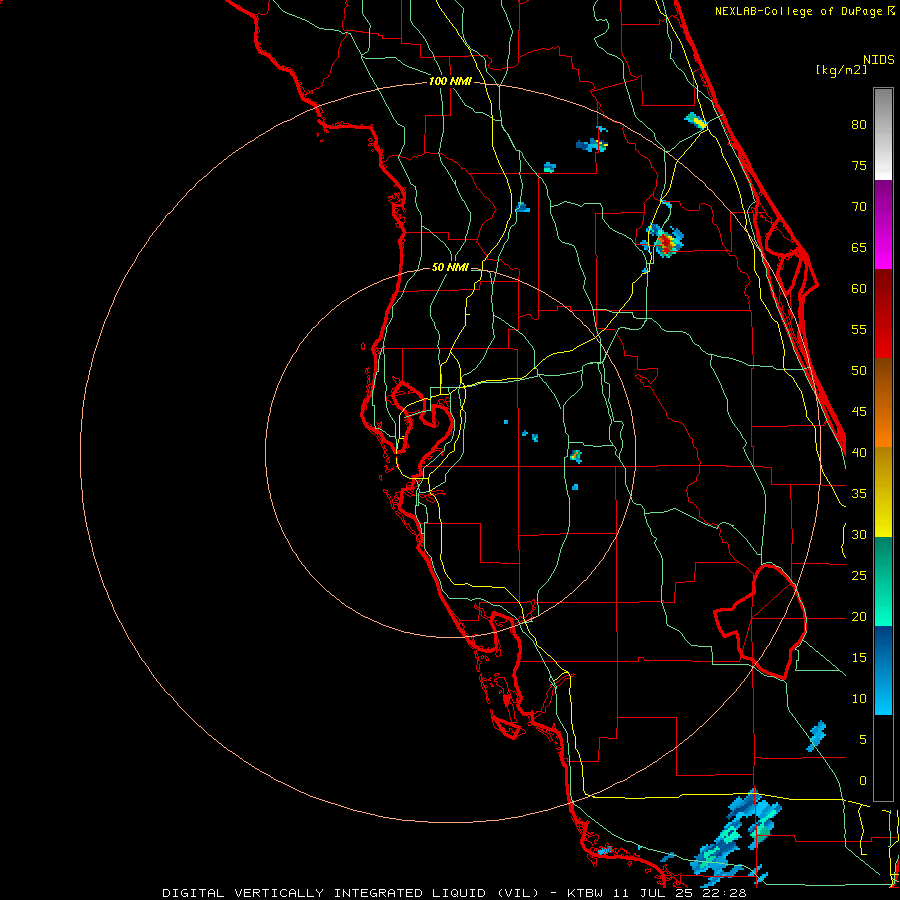Click the 75 value on the scale
Image resolution: width=900 pixels, height=900 pixels.
point(859,166)
